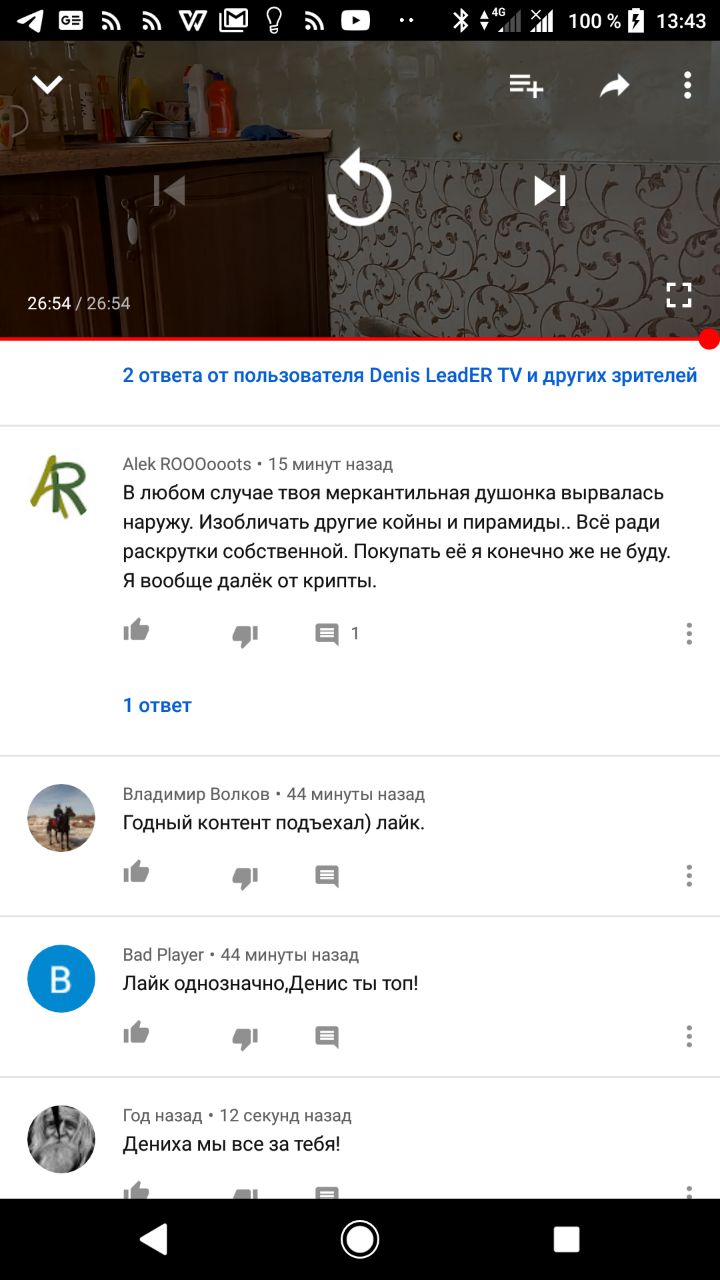Expand "1 ответ" under Alek's comment
This screenshot has width=720, height=1280.
click(x=157, y=705)
